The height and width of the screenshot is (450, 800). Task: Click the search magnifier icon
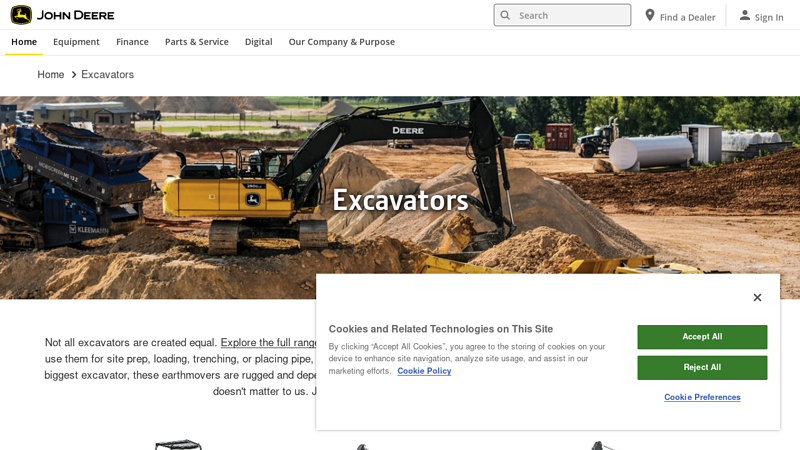505,15
